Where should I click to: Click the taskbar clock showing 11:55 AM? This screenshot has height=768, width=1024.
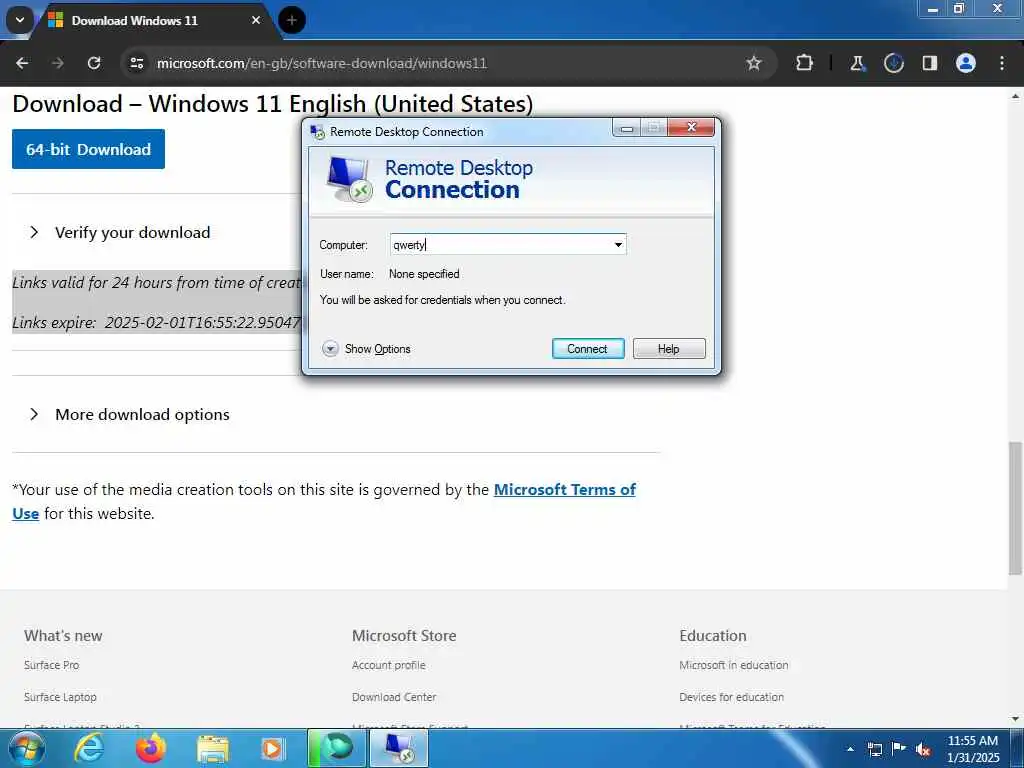973,749
